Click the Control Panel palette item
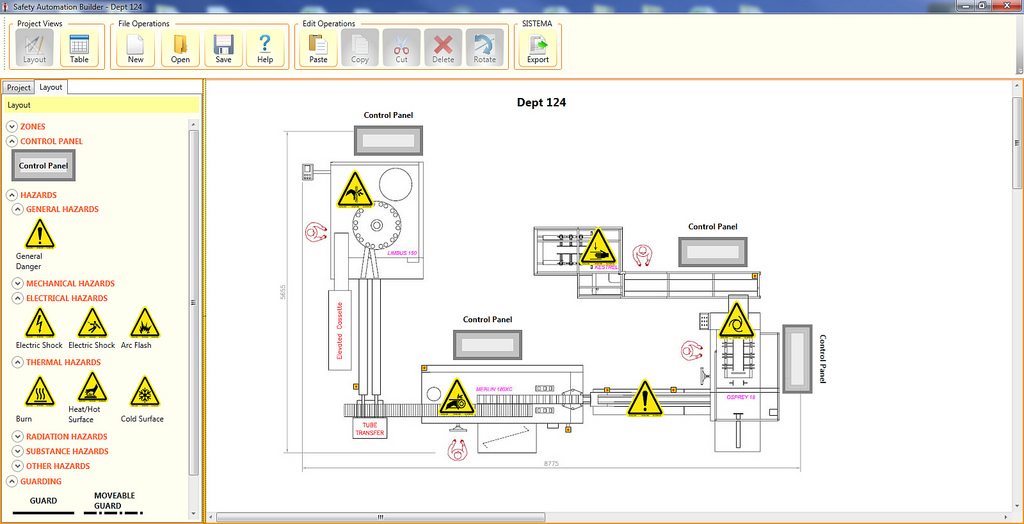The width and height of the screenshot is (1024, 524). (x=43, y=166)
